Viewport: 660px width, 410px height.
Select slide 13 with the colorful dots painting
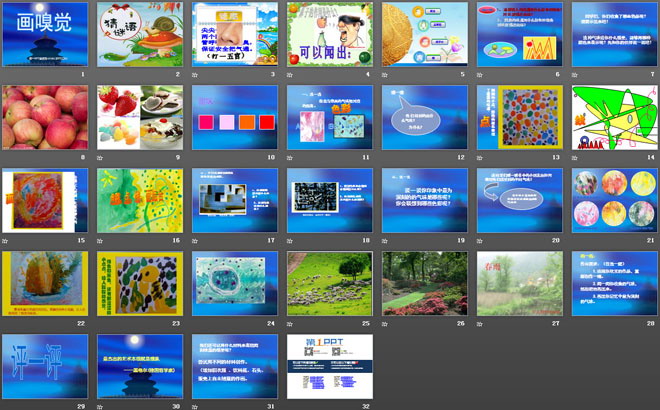[520, 117]
